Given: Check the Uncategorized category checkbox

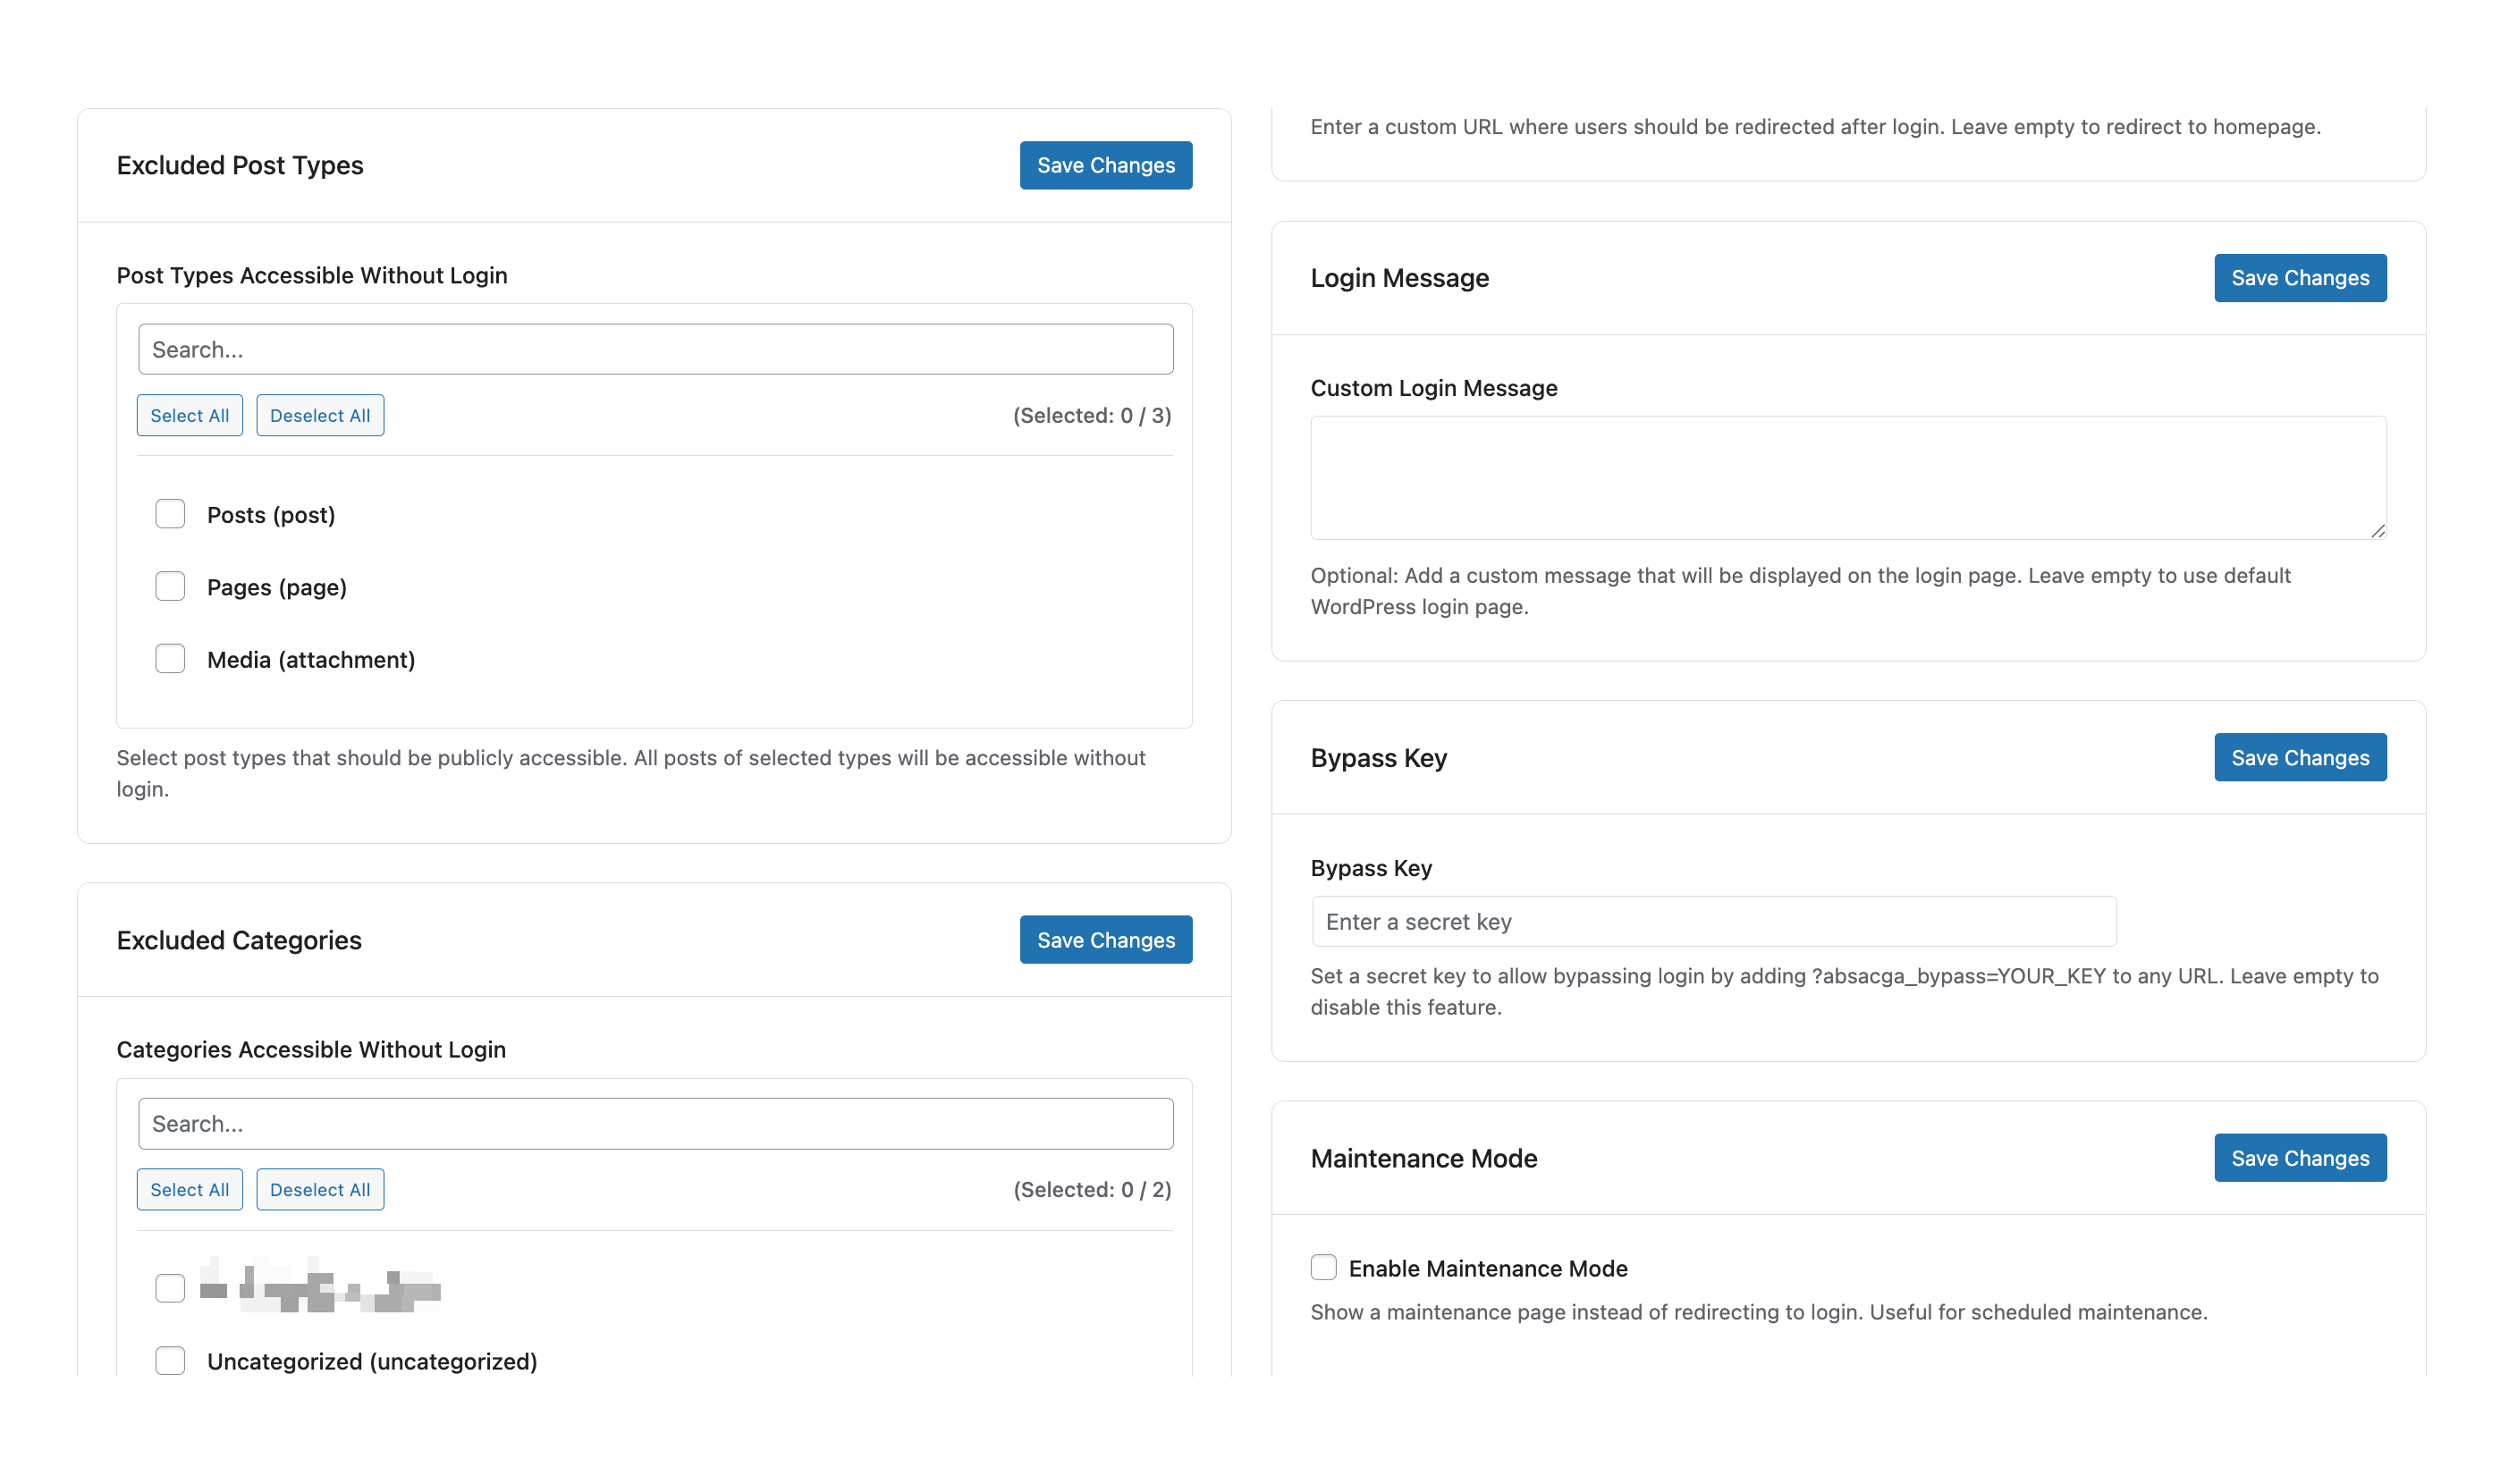Looking at the screenshot, I should pos(170,1360).
